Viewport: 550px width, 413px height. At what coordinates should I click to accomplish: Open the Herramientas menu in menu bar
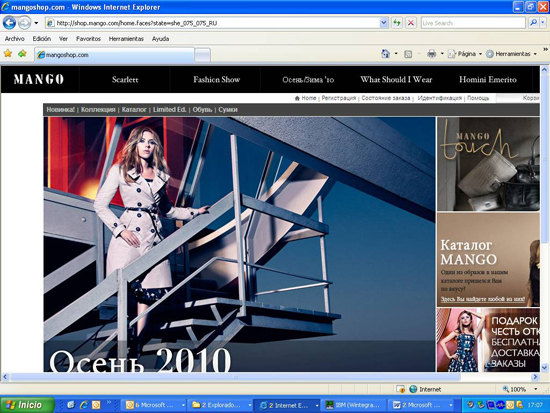point(126,39)
